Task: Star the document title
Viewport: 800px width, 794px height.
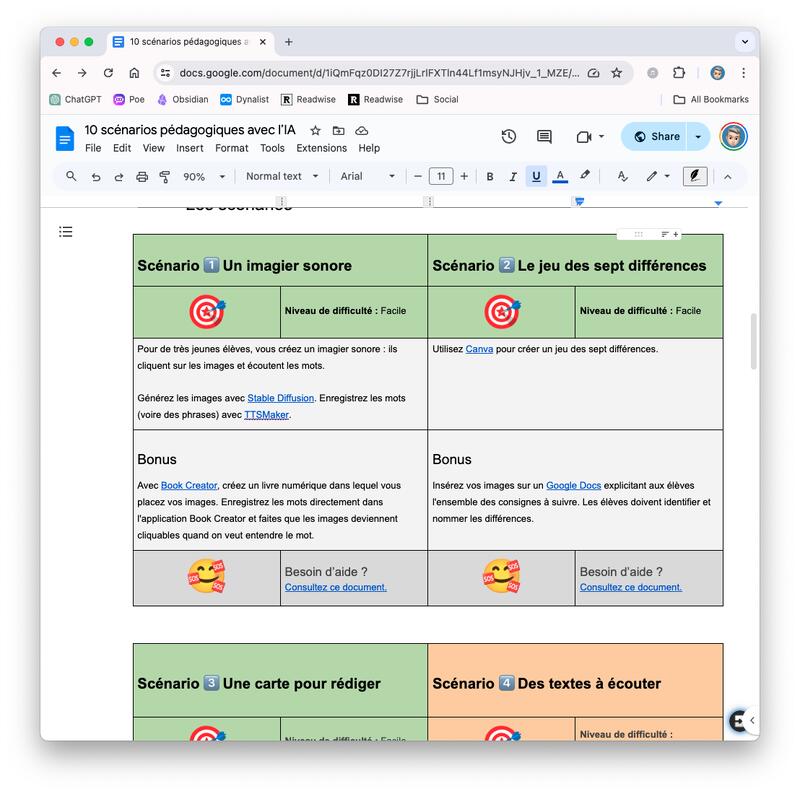Action: (x=315, y=131)
